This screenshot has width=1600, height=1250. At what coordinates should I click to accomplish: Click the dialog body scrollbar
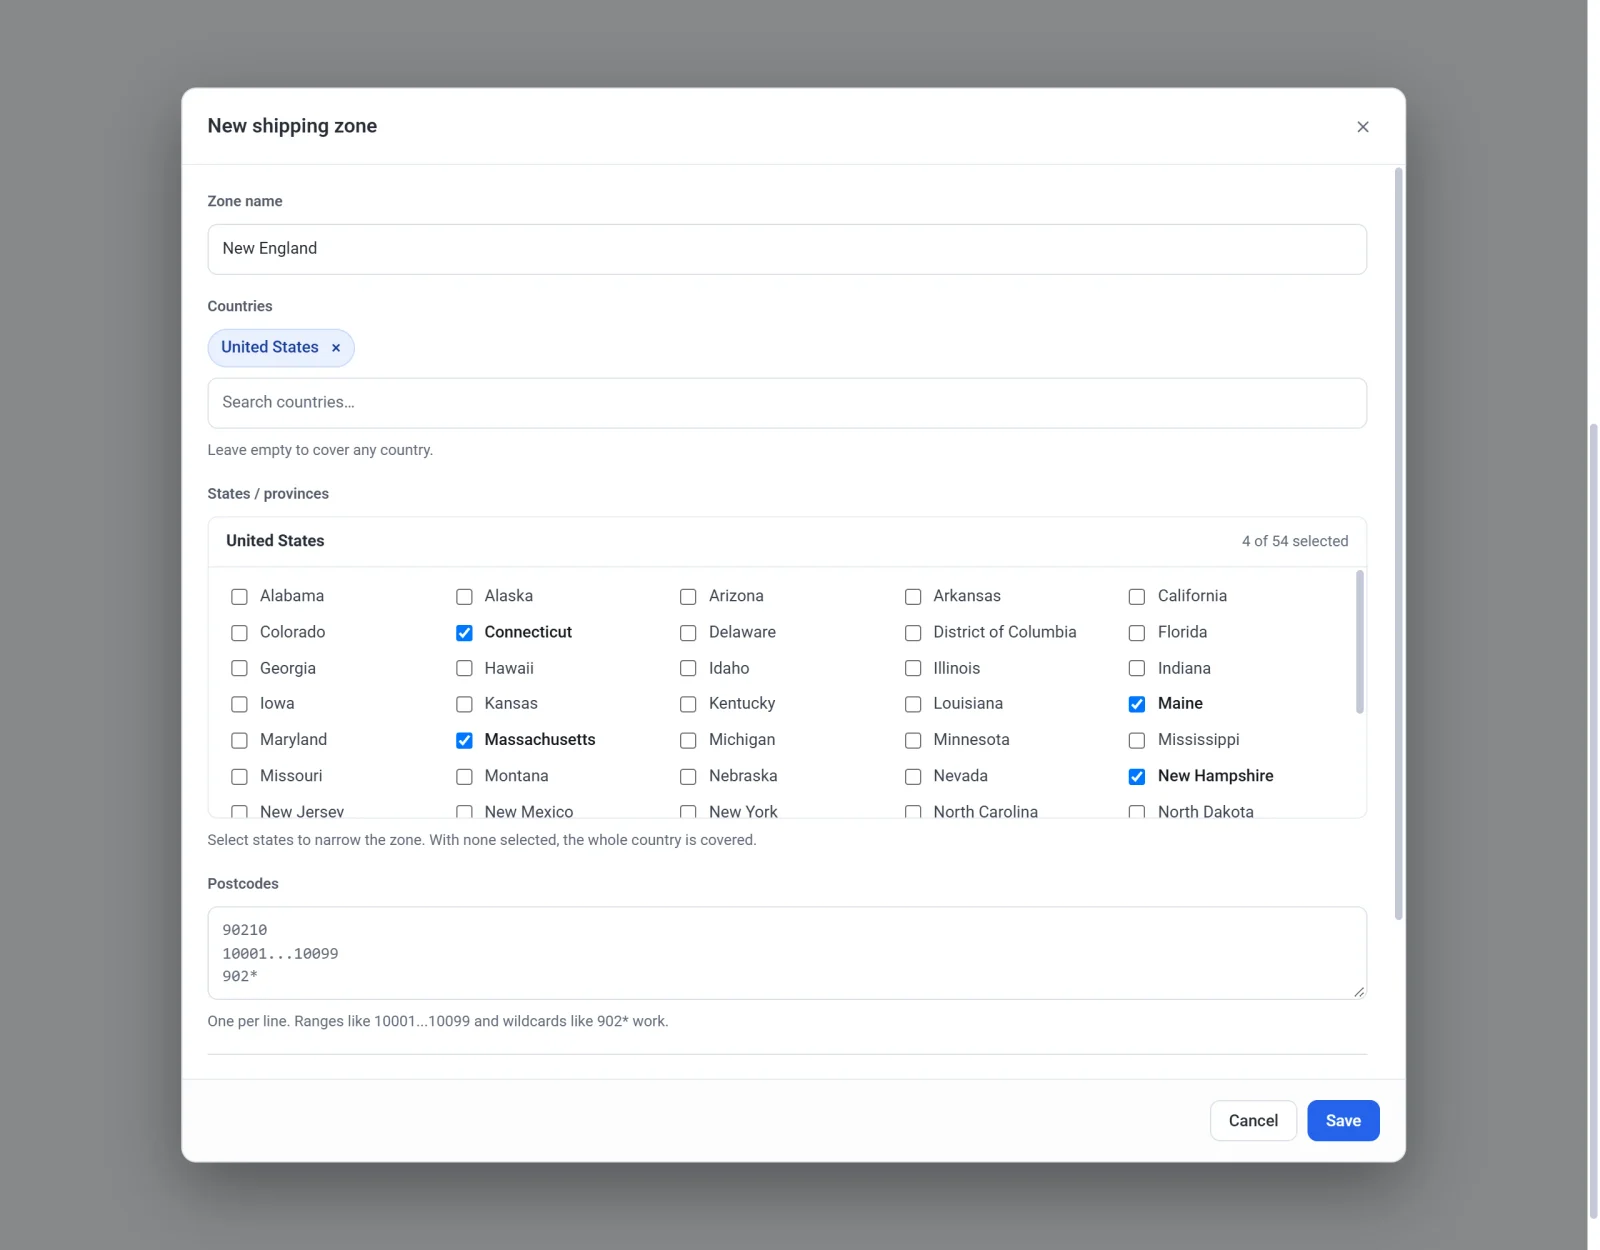click(1398, 544)
